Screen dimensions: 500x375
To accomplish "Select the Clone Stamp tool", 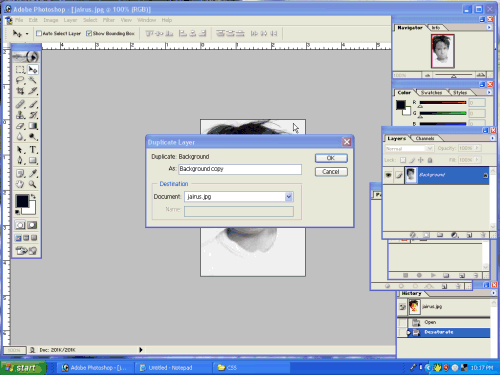I will point(20,115).
